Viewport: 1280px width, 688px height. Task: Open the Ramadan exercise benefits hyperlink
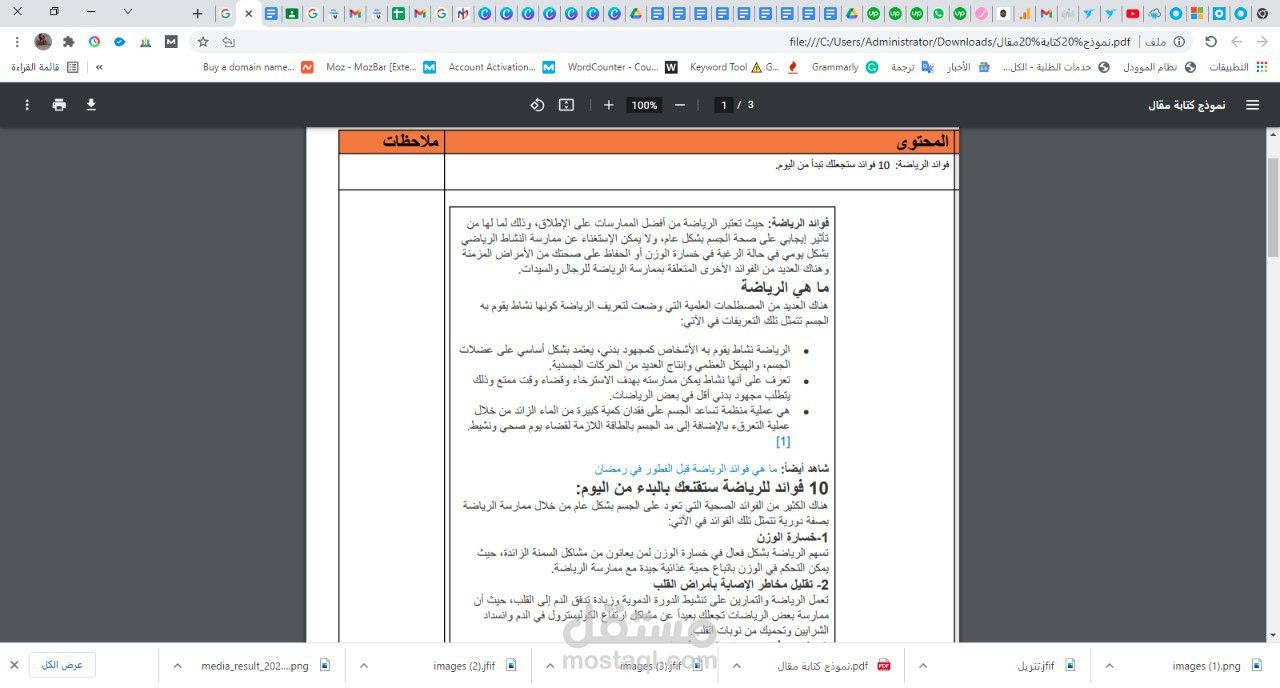687,468
